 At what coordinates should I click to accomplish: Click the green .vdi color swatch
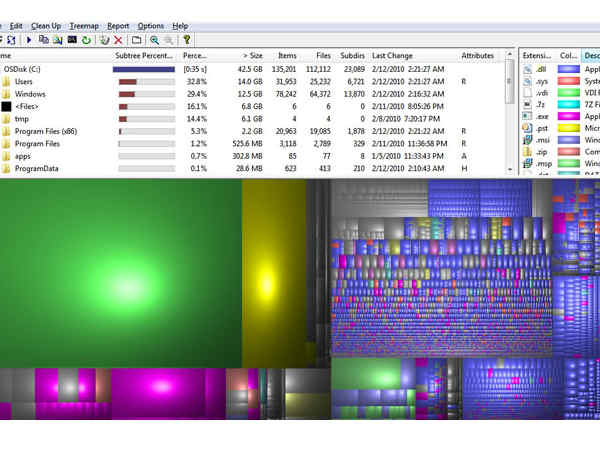(569, 93)
